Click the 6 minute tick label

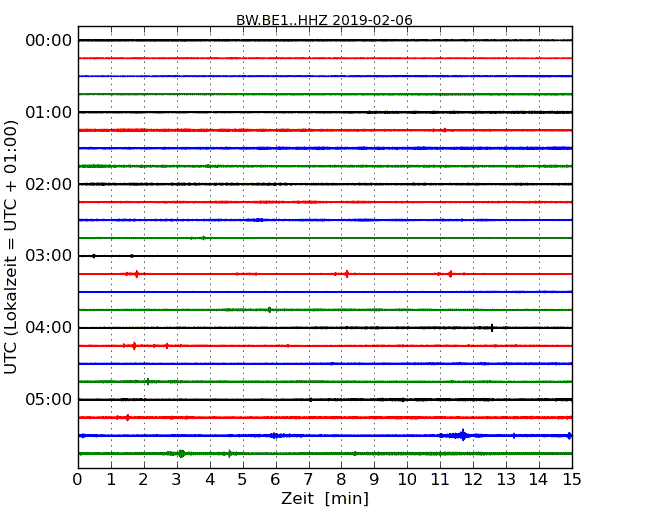[x=275, y=480]
